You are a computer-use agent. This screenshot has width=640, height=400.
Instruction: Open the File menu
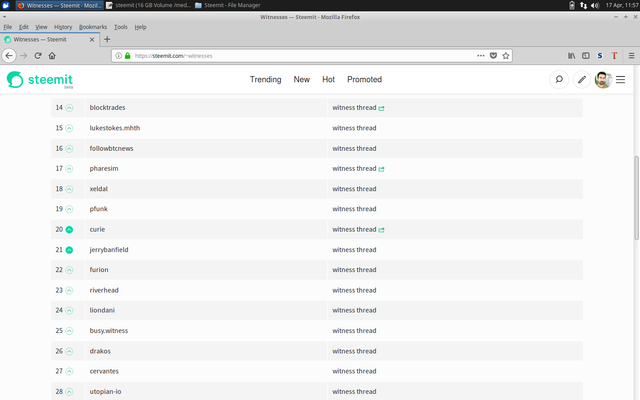pos(8,27)
